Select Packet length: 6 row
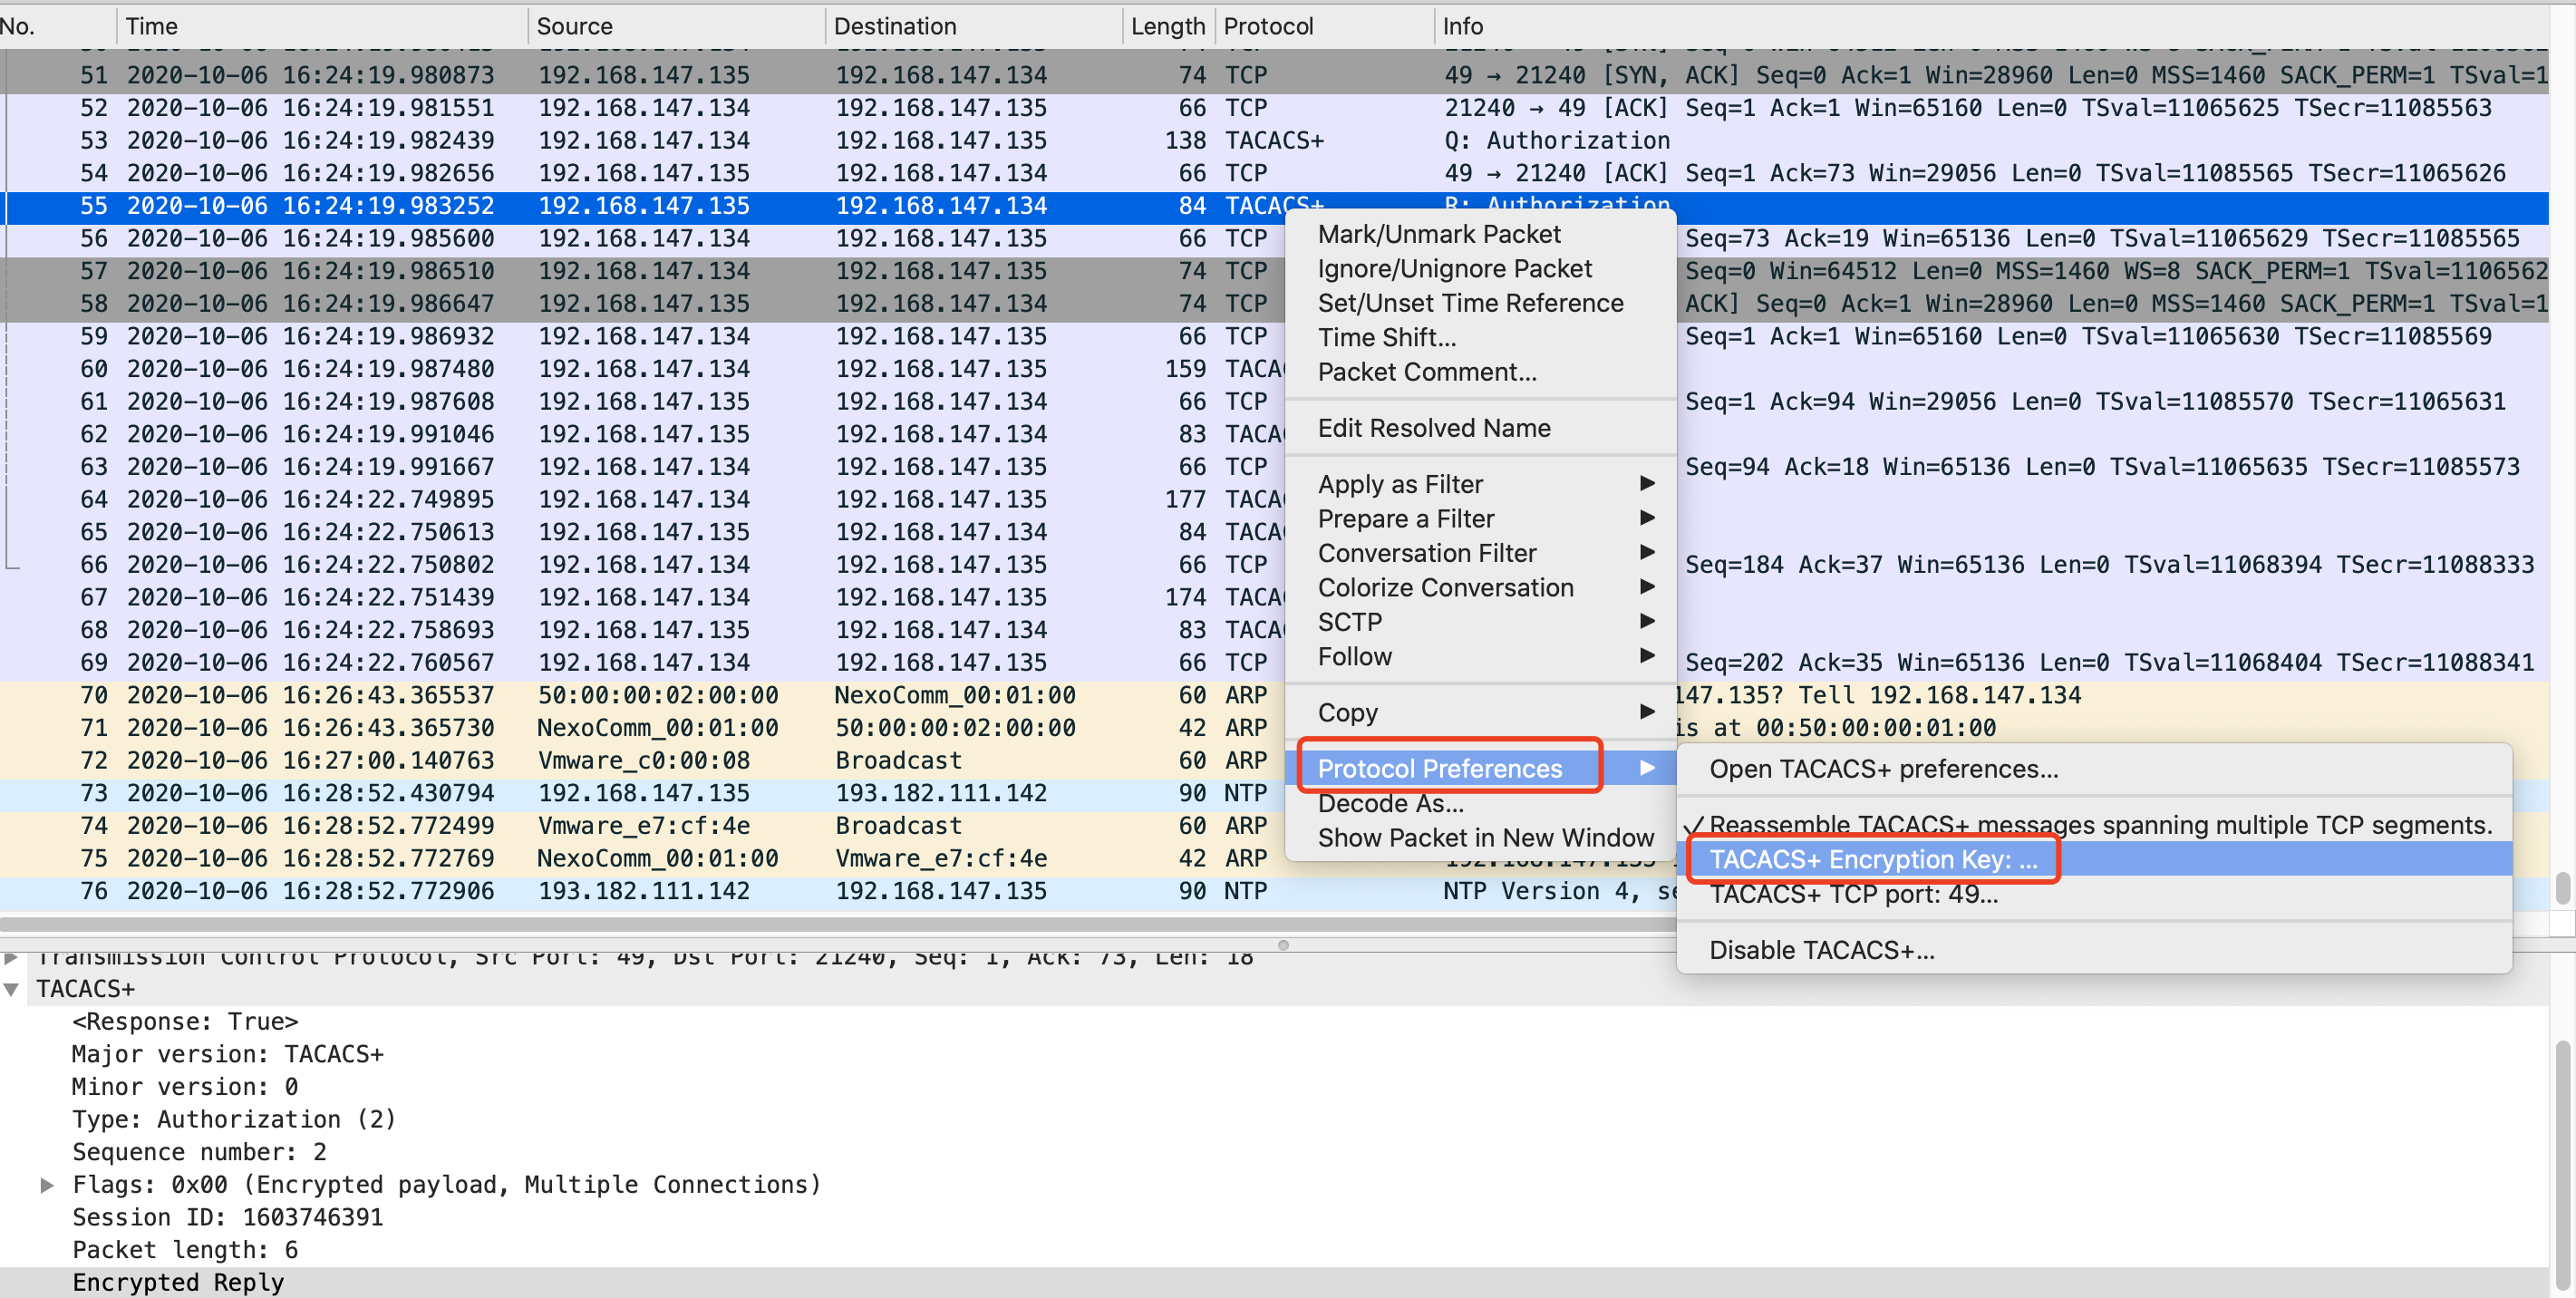The image size is (2576, 1298). tap(1274, 1250)
